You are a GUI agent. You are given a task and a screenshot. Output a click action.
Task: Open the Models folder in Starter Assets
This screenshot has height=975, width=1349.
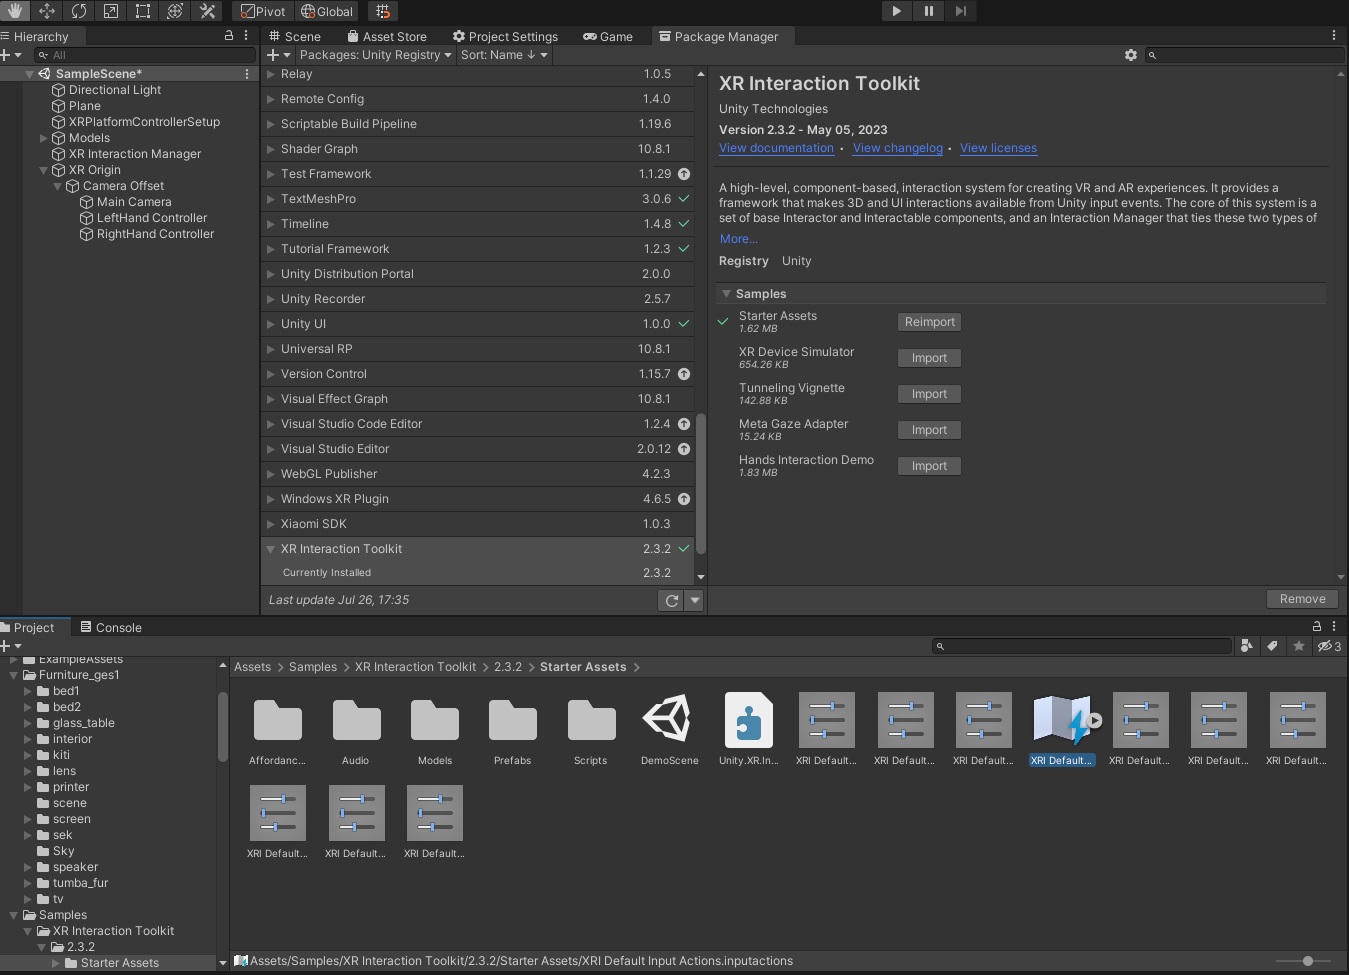pyautogui.click(x=435, y=729)
